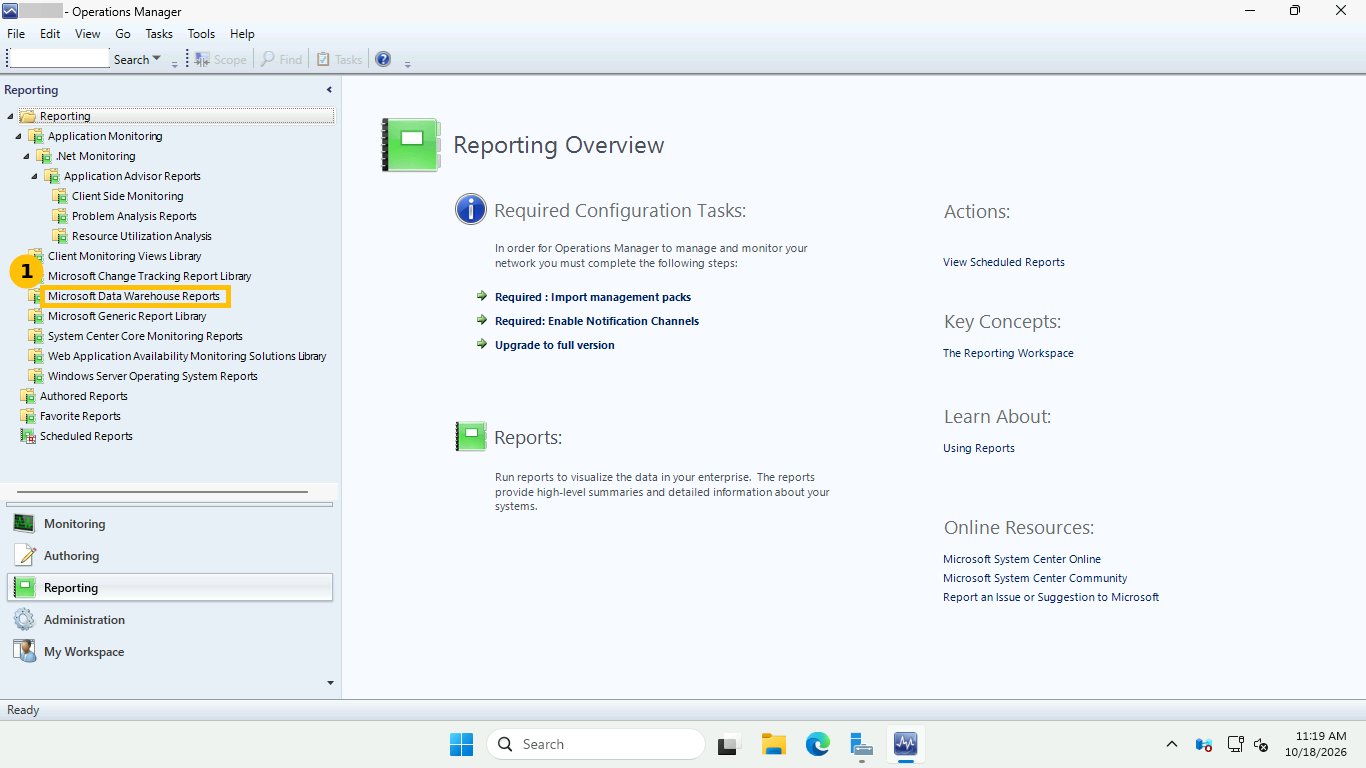Click the Tasks toolbar button
Image resolution: width=1366 pixels, height=768 pixels.
click(x=339, y=60)
